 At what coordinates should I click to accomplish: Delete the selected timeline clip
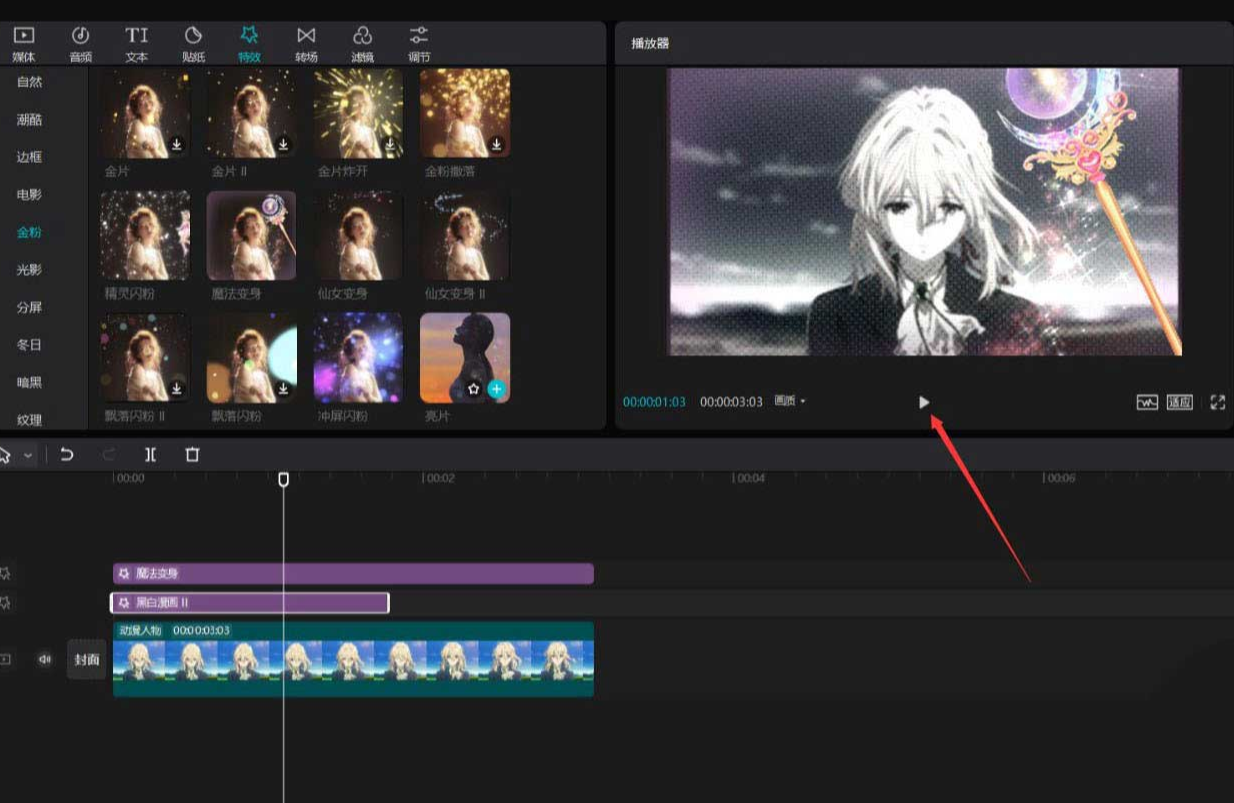point(193,455)
